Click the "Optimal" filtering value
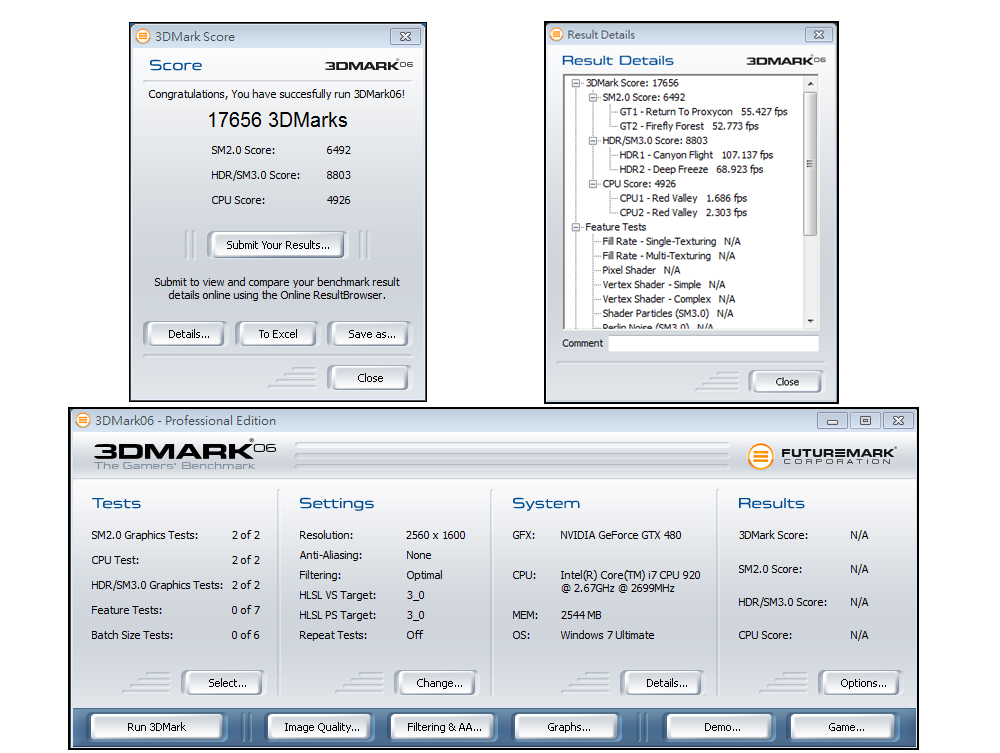The width and height of the screenshot is (1000, 753). (x=424, y=575)
